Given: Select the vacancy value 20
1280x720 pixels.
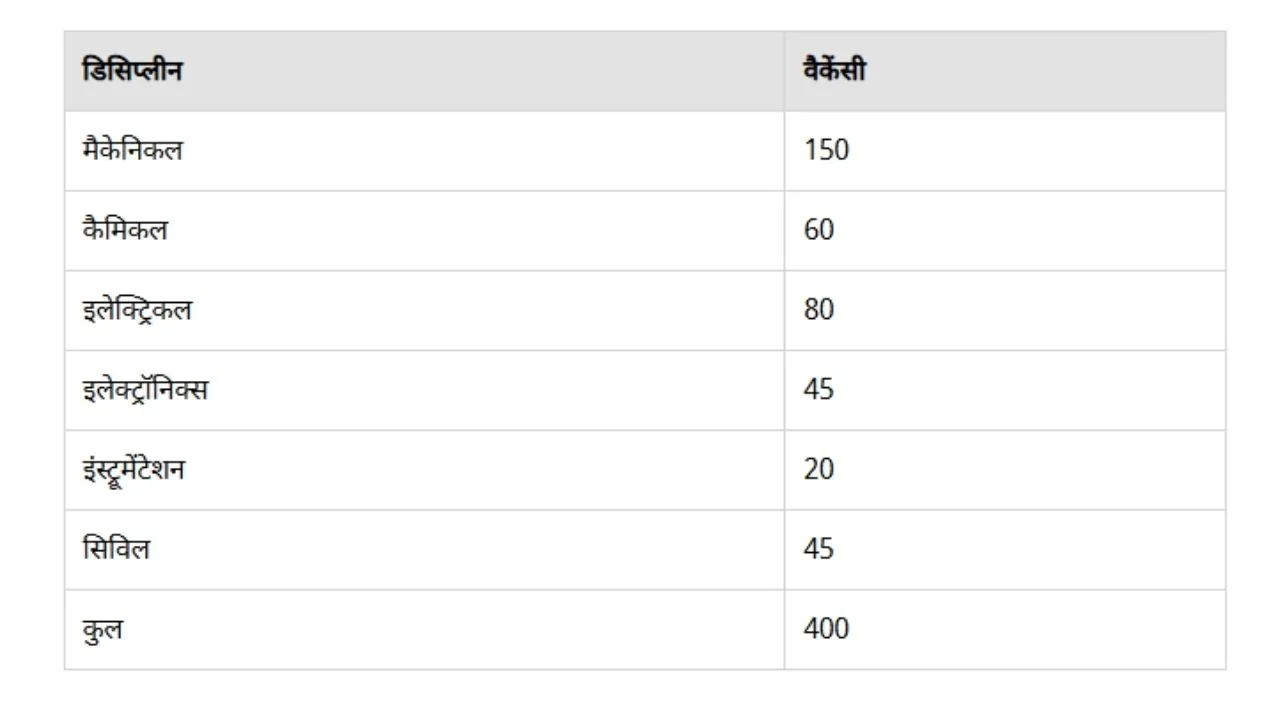Looking at the screenshot, I should [819, 470].
